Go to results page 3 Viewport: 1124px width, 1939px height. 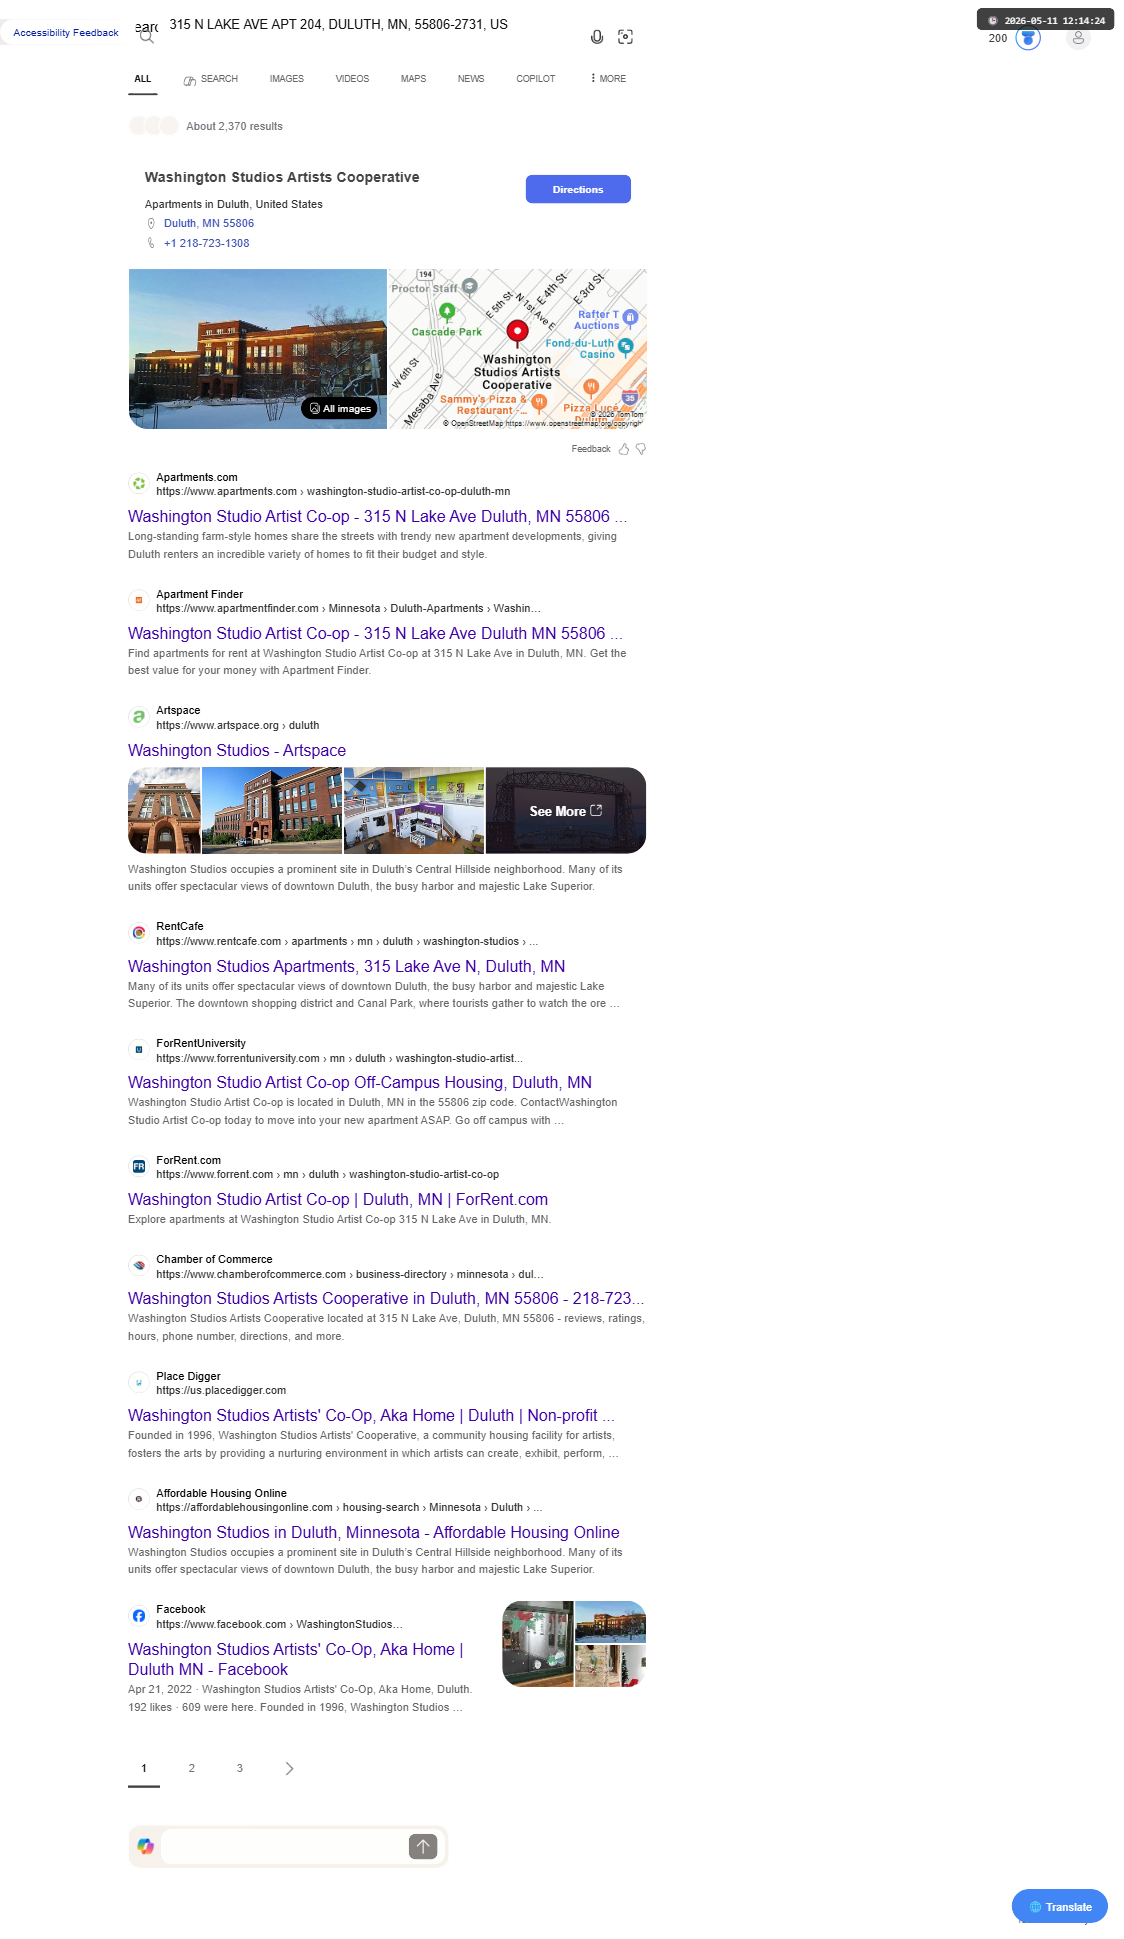point(240,1768)
